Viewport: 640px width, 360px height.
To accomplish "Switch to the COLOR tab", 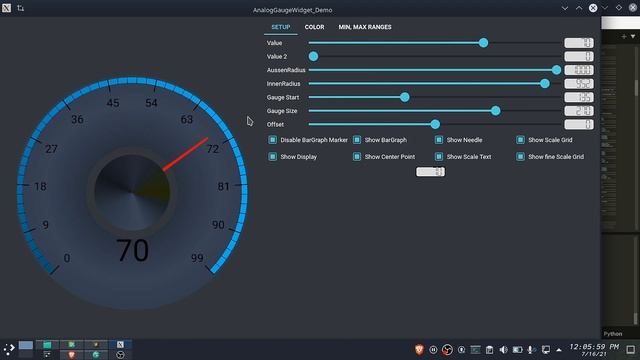I will pyautogui.click(x=314, y=27).
